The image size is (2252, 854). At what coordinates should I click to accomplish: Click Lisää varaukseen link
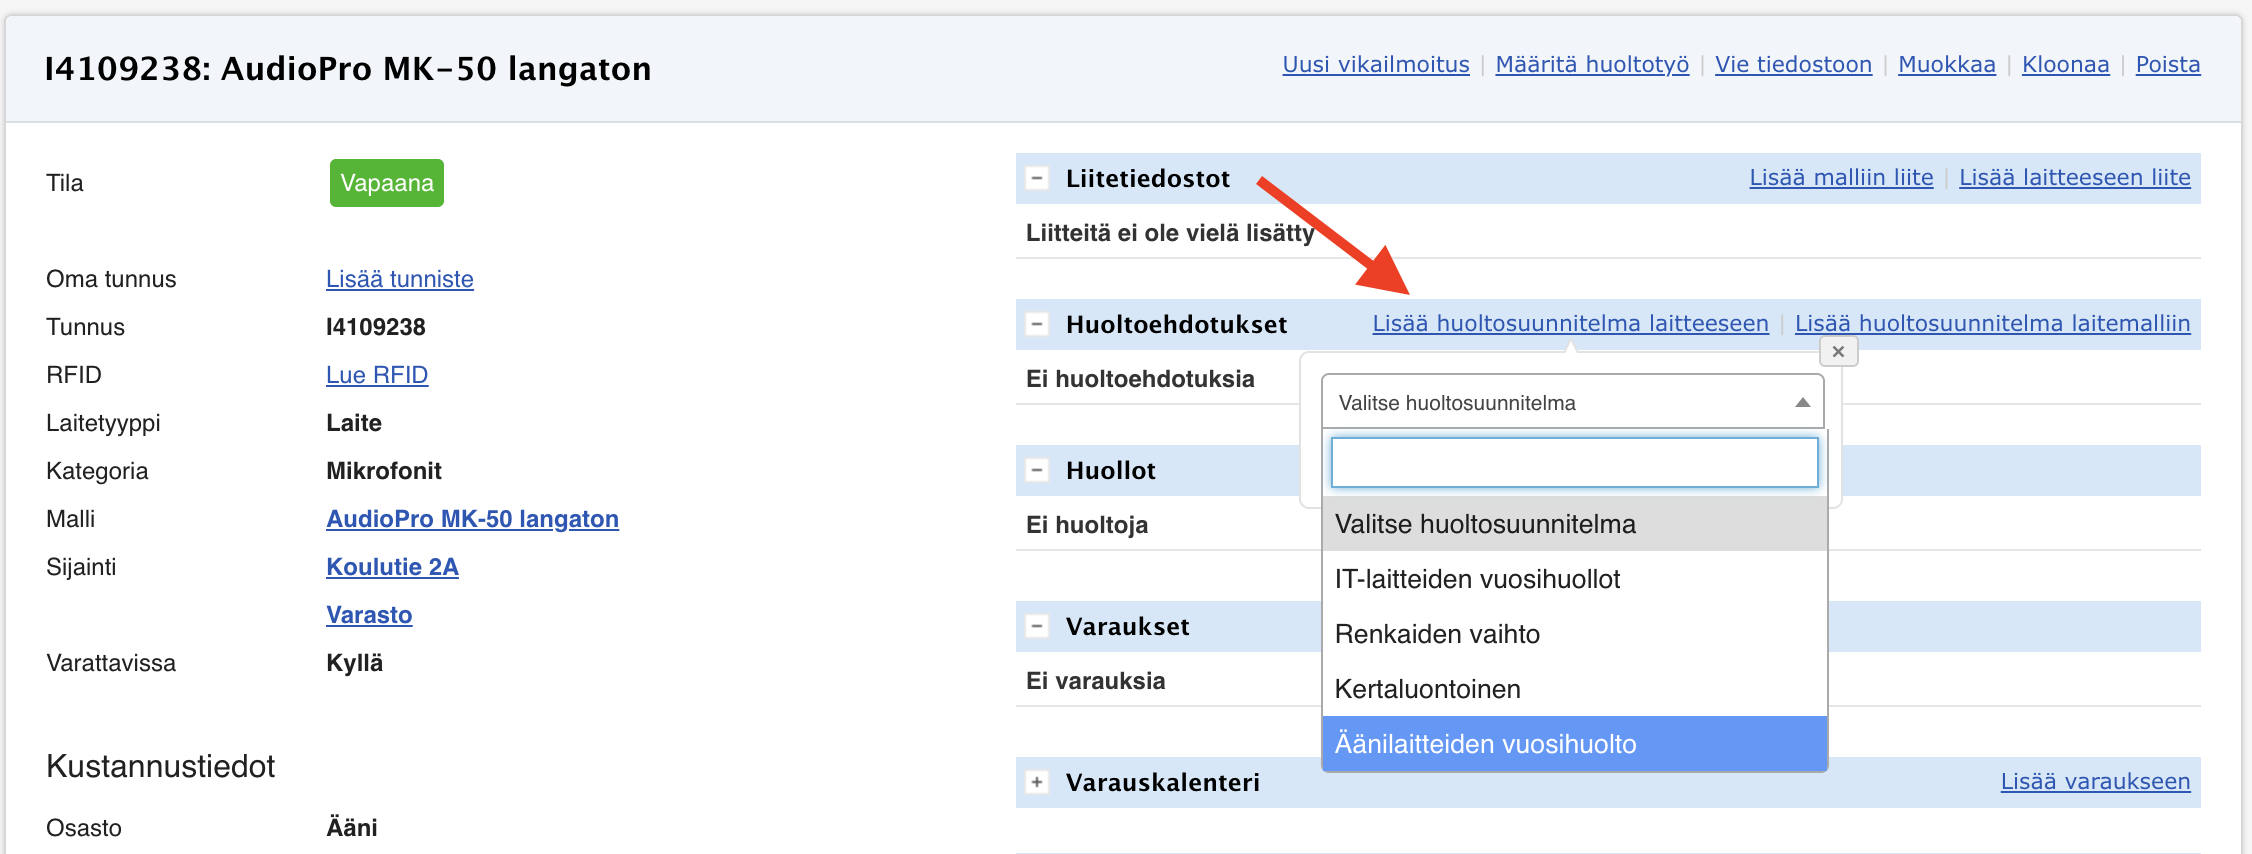[x=2095, y=782]
